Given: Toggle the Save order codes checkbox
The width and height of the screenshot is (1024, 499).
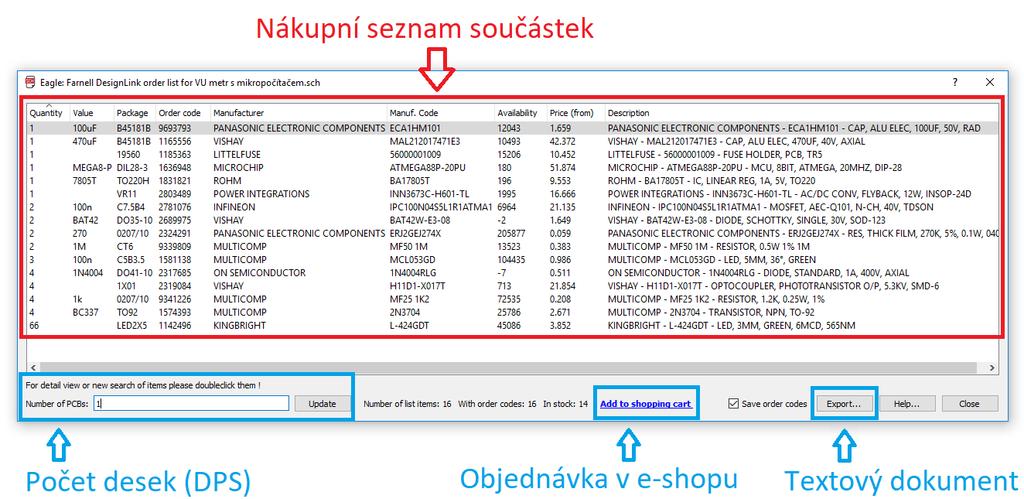Looking at the screenshot, I should [x=733, y=404].
